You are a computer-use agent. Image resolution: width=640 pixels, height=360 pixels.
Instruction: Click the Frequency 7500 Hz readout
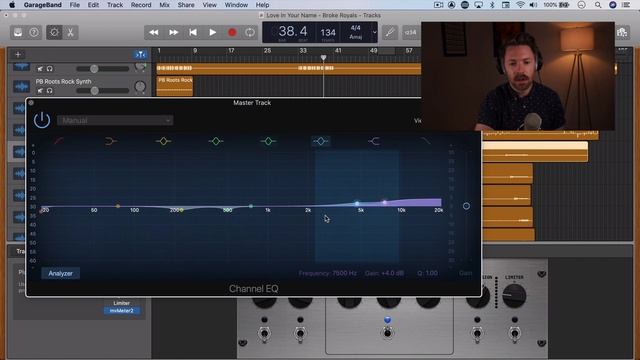(328, 273)
